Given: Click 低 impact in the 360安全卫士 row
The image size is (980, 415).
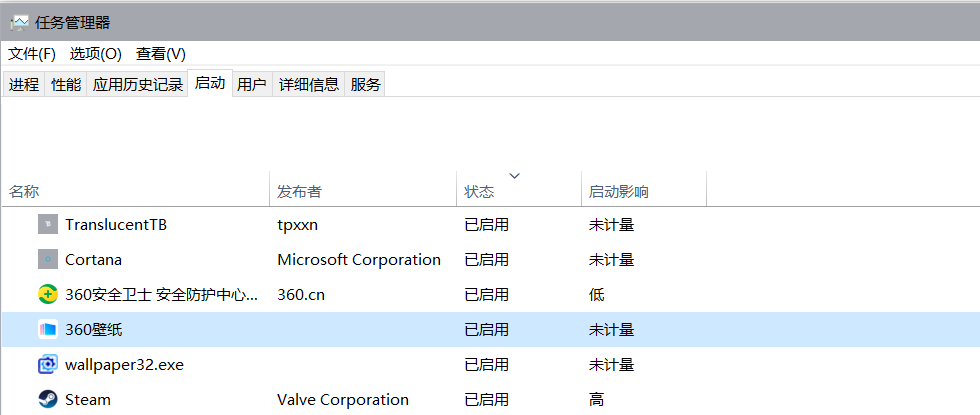Looking at the screenshot, I should (x=597, y=294).
